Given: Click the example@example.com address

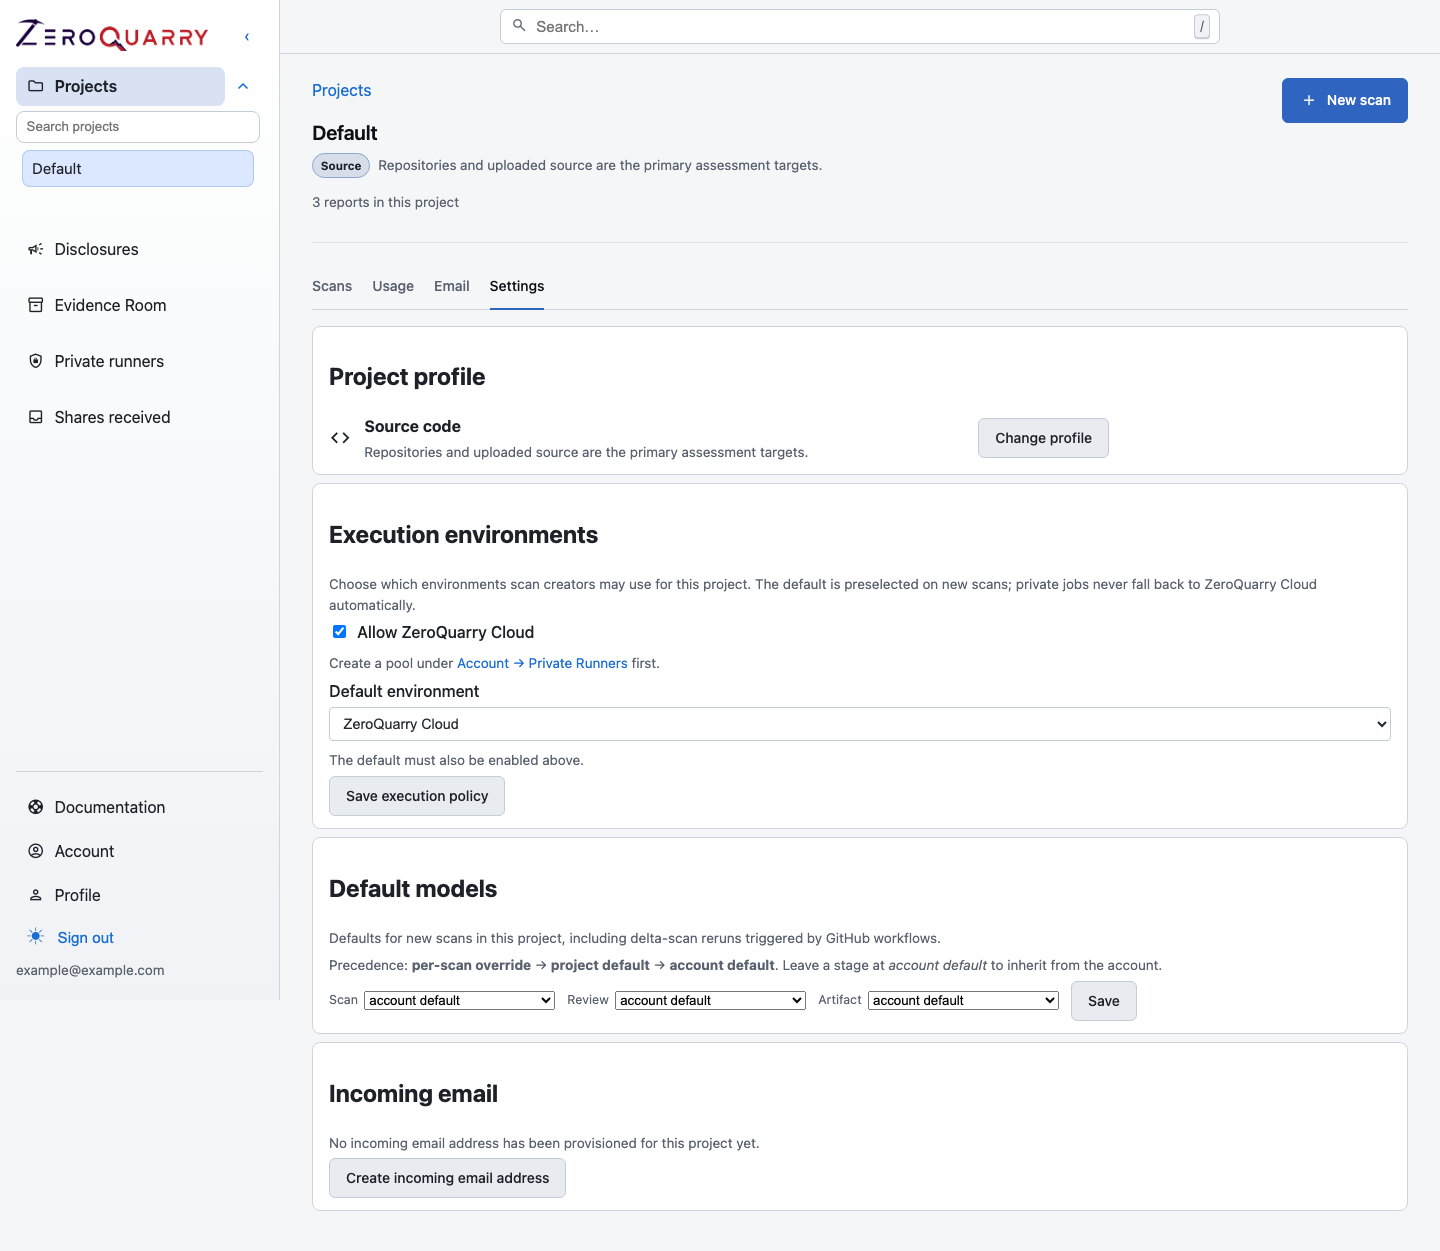Looking at the screenshot, I should pyautogui.click(x=90, y=970).
